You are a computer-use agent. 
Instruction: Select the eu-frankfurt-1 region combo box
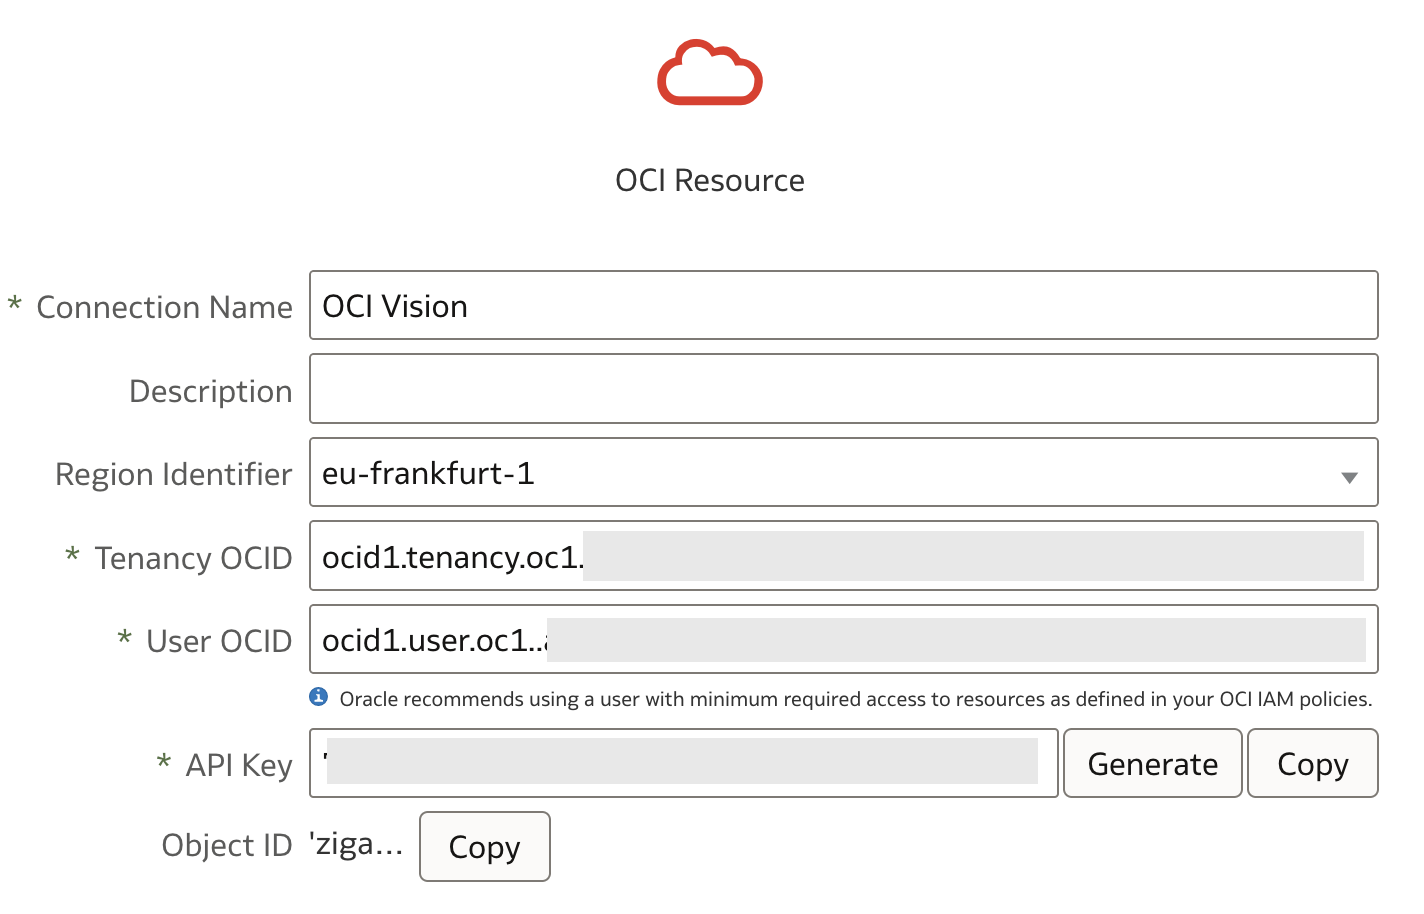pyautogui.click(x=844, y=472)
